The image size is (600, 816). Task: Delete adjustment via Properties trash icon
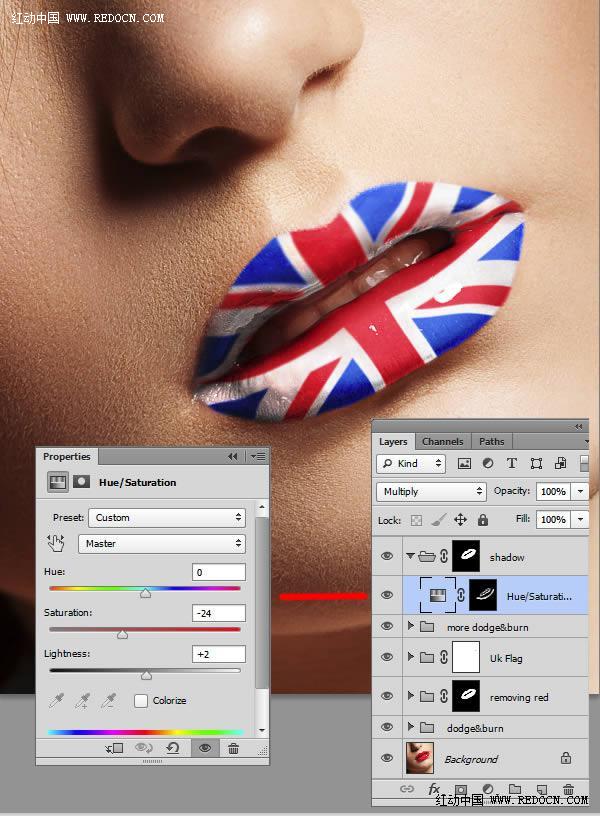(234, 748)
